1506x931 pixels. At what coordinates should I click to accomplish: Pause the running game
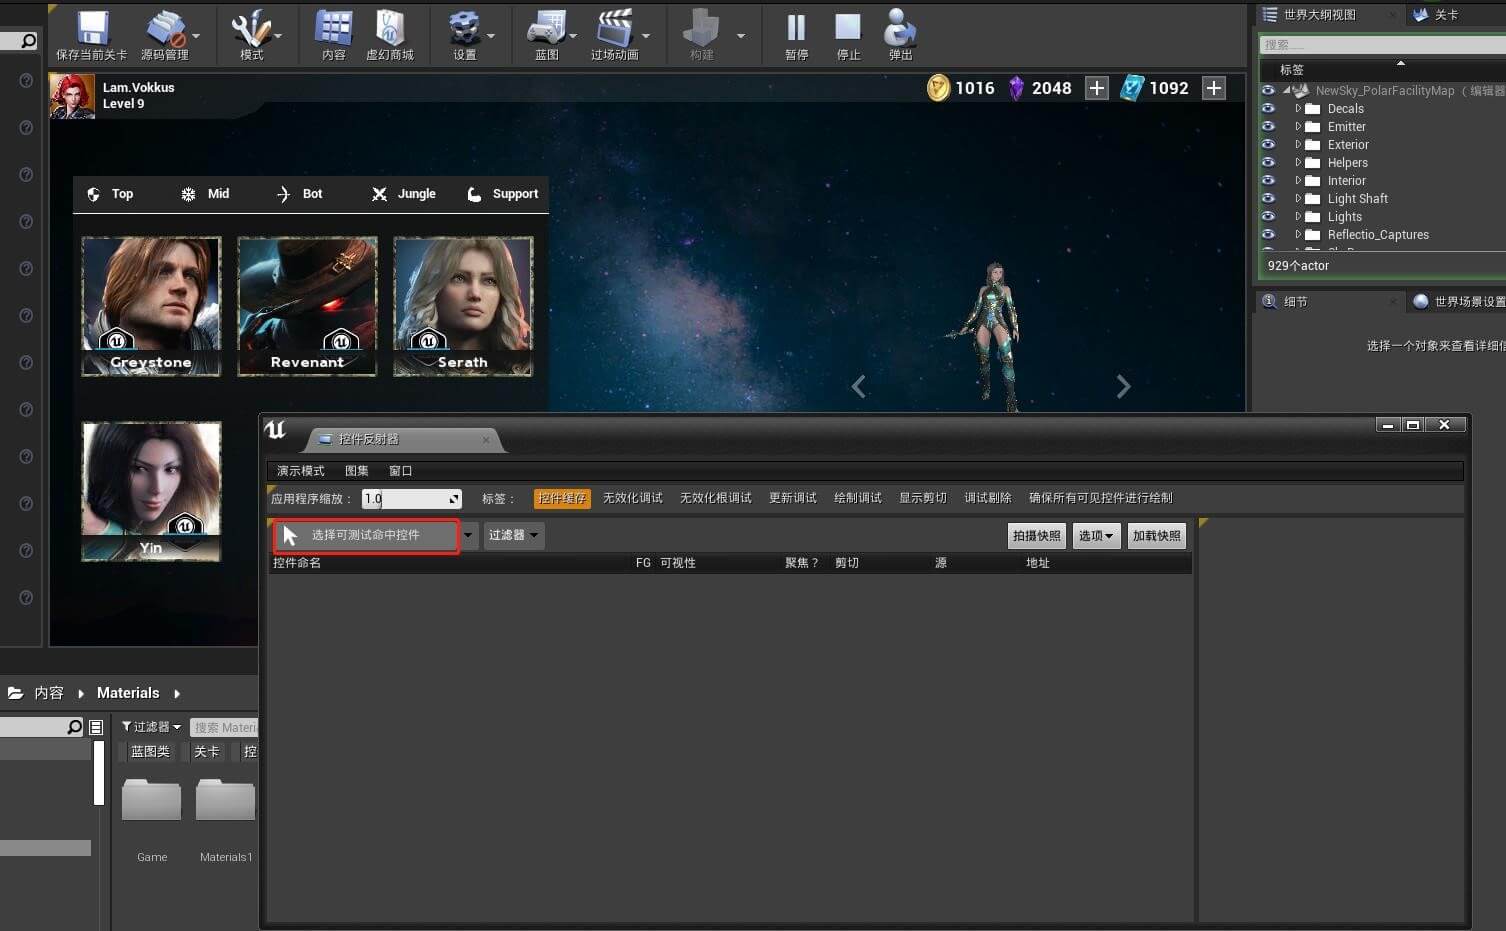point(796,35)
